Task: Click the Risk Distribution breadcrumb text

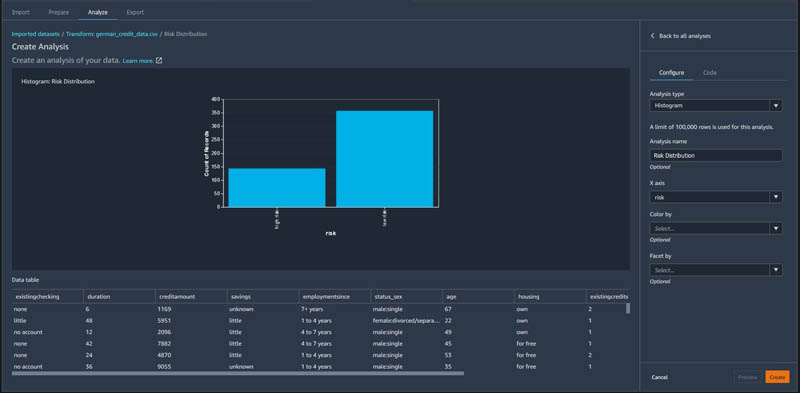Action: (186, 34)
